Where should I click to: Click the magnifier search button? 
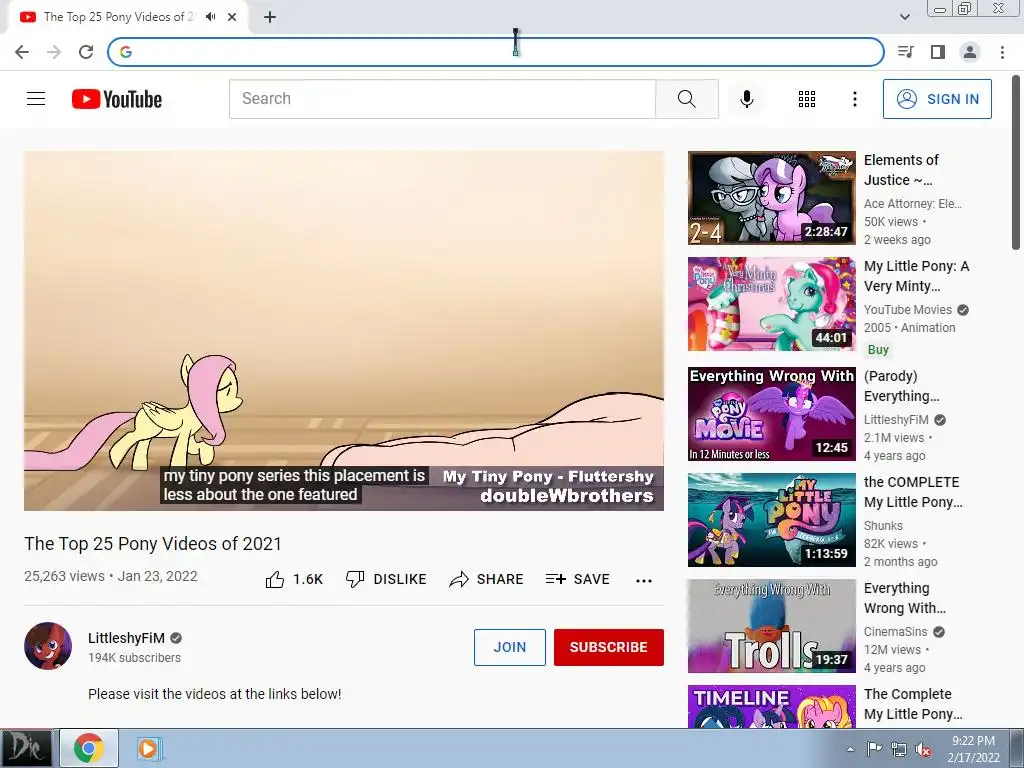(686, 99)
